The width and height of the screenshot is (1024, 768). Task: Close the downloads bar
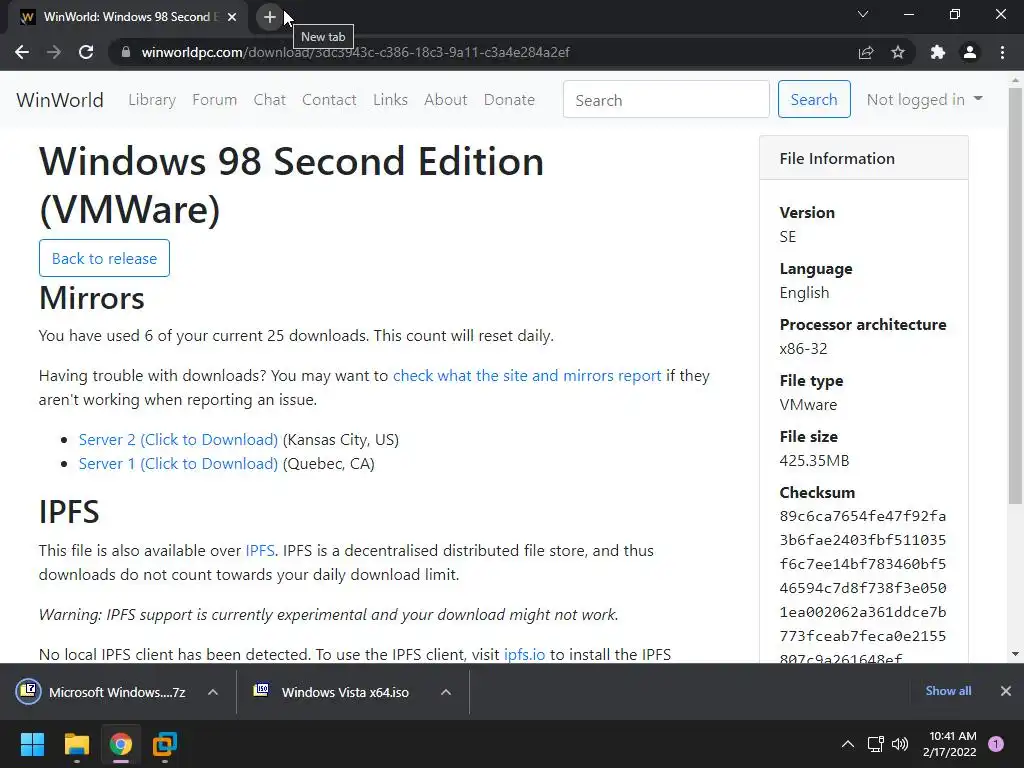pyautogui.click(x=1006, y=690)
